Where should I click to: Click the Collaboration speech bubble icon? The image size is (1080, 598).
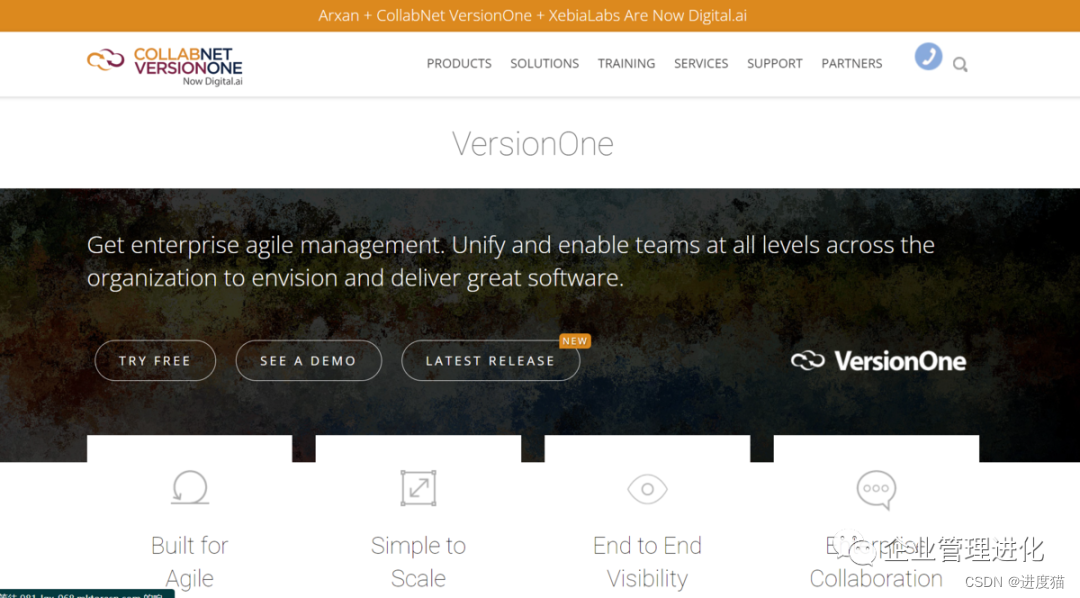point(876,489)
